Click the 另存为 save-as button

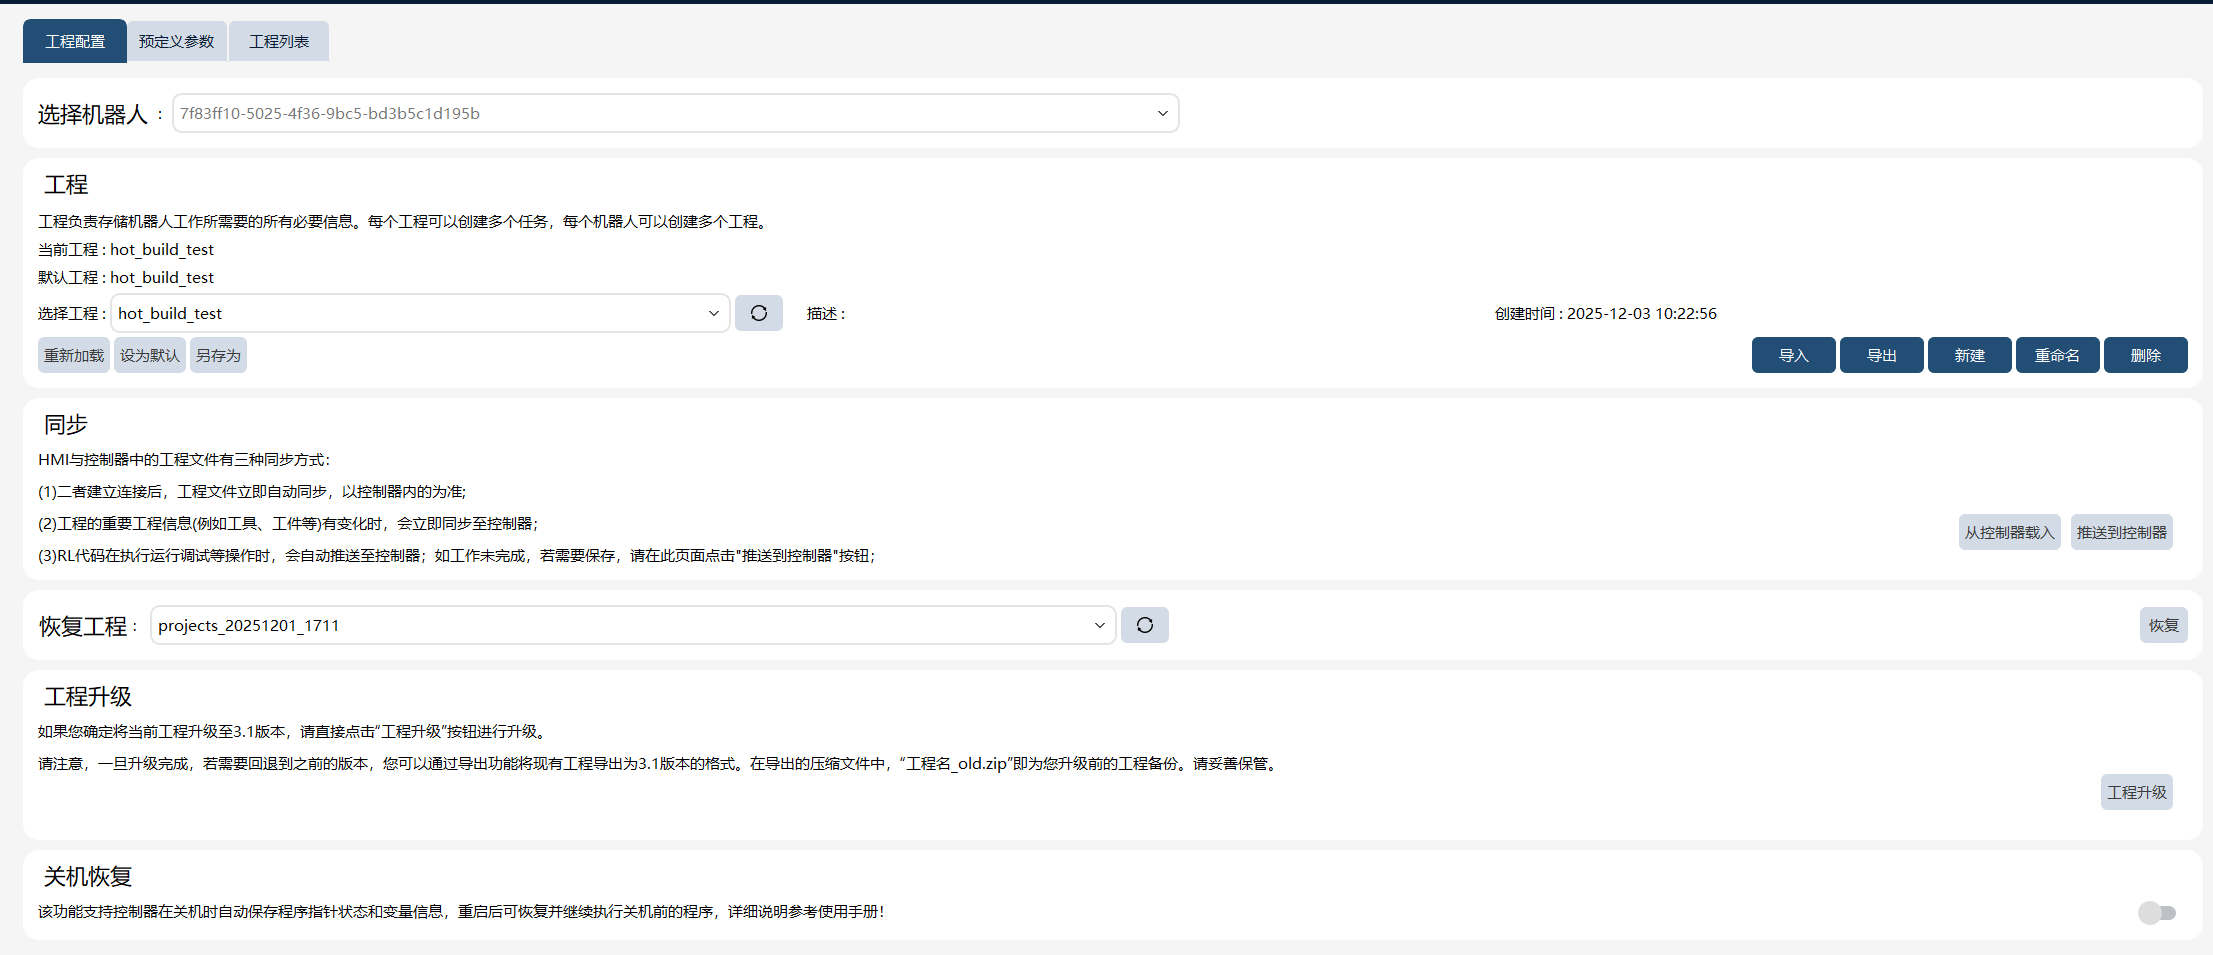(218, 355)
